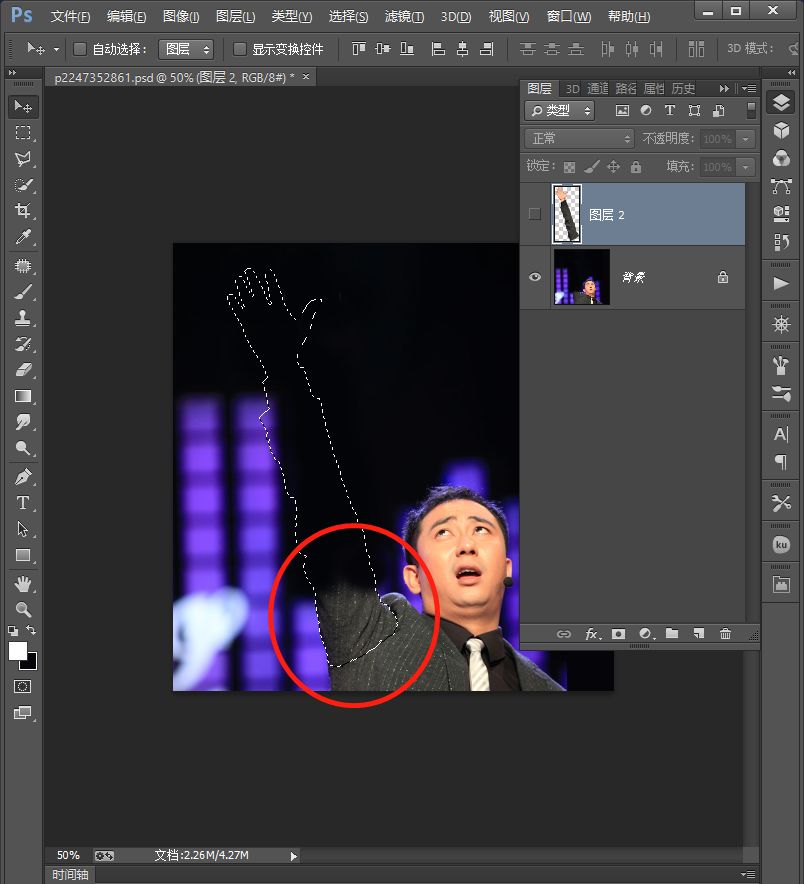The height and width of the screenshot is (884, 804).
Task: Select the Rectangle shape tool
Action: coord(23,555)
